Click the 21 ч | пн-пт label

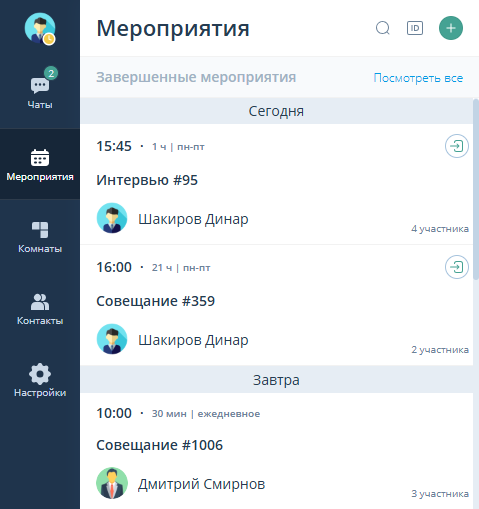pyautogui.click(x=181, y=268)
